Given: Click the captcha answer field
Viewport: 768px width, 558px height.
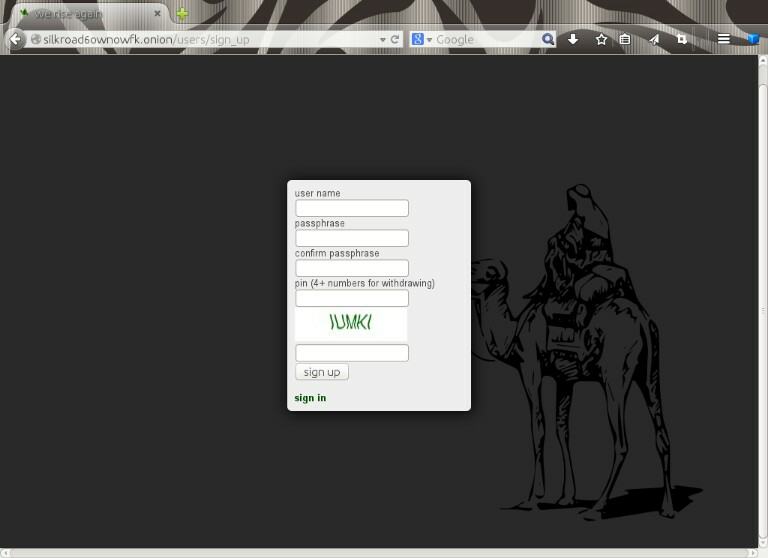Looking at the screenshot, I should tap(352, 353).
